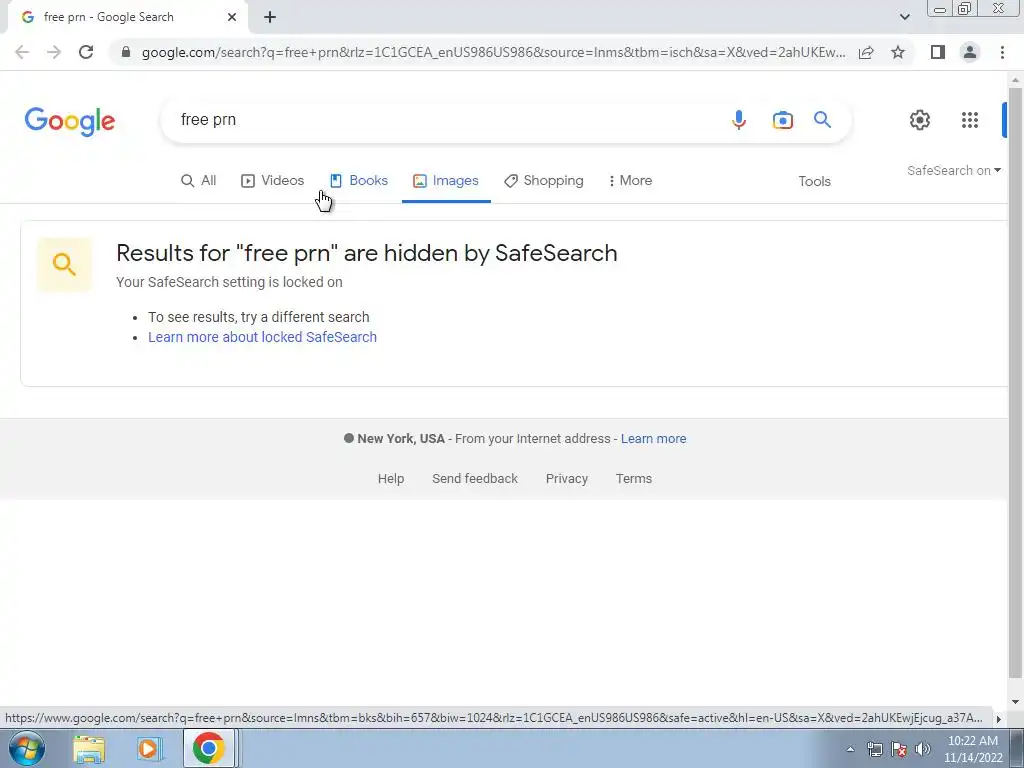Switch to the Videos results tab
Image resolution: width=1024 pixels, height=768 pixels.
tap(272, 181)
